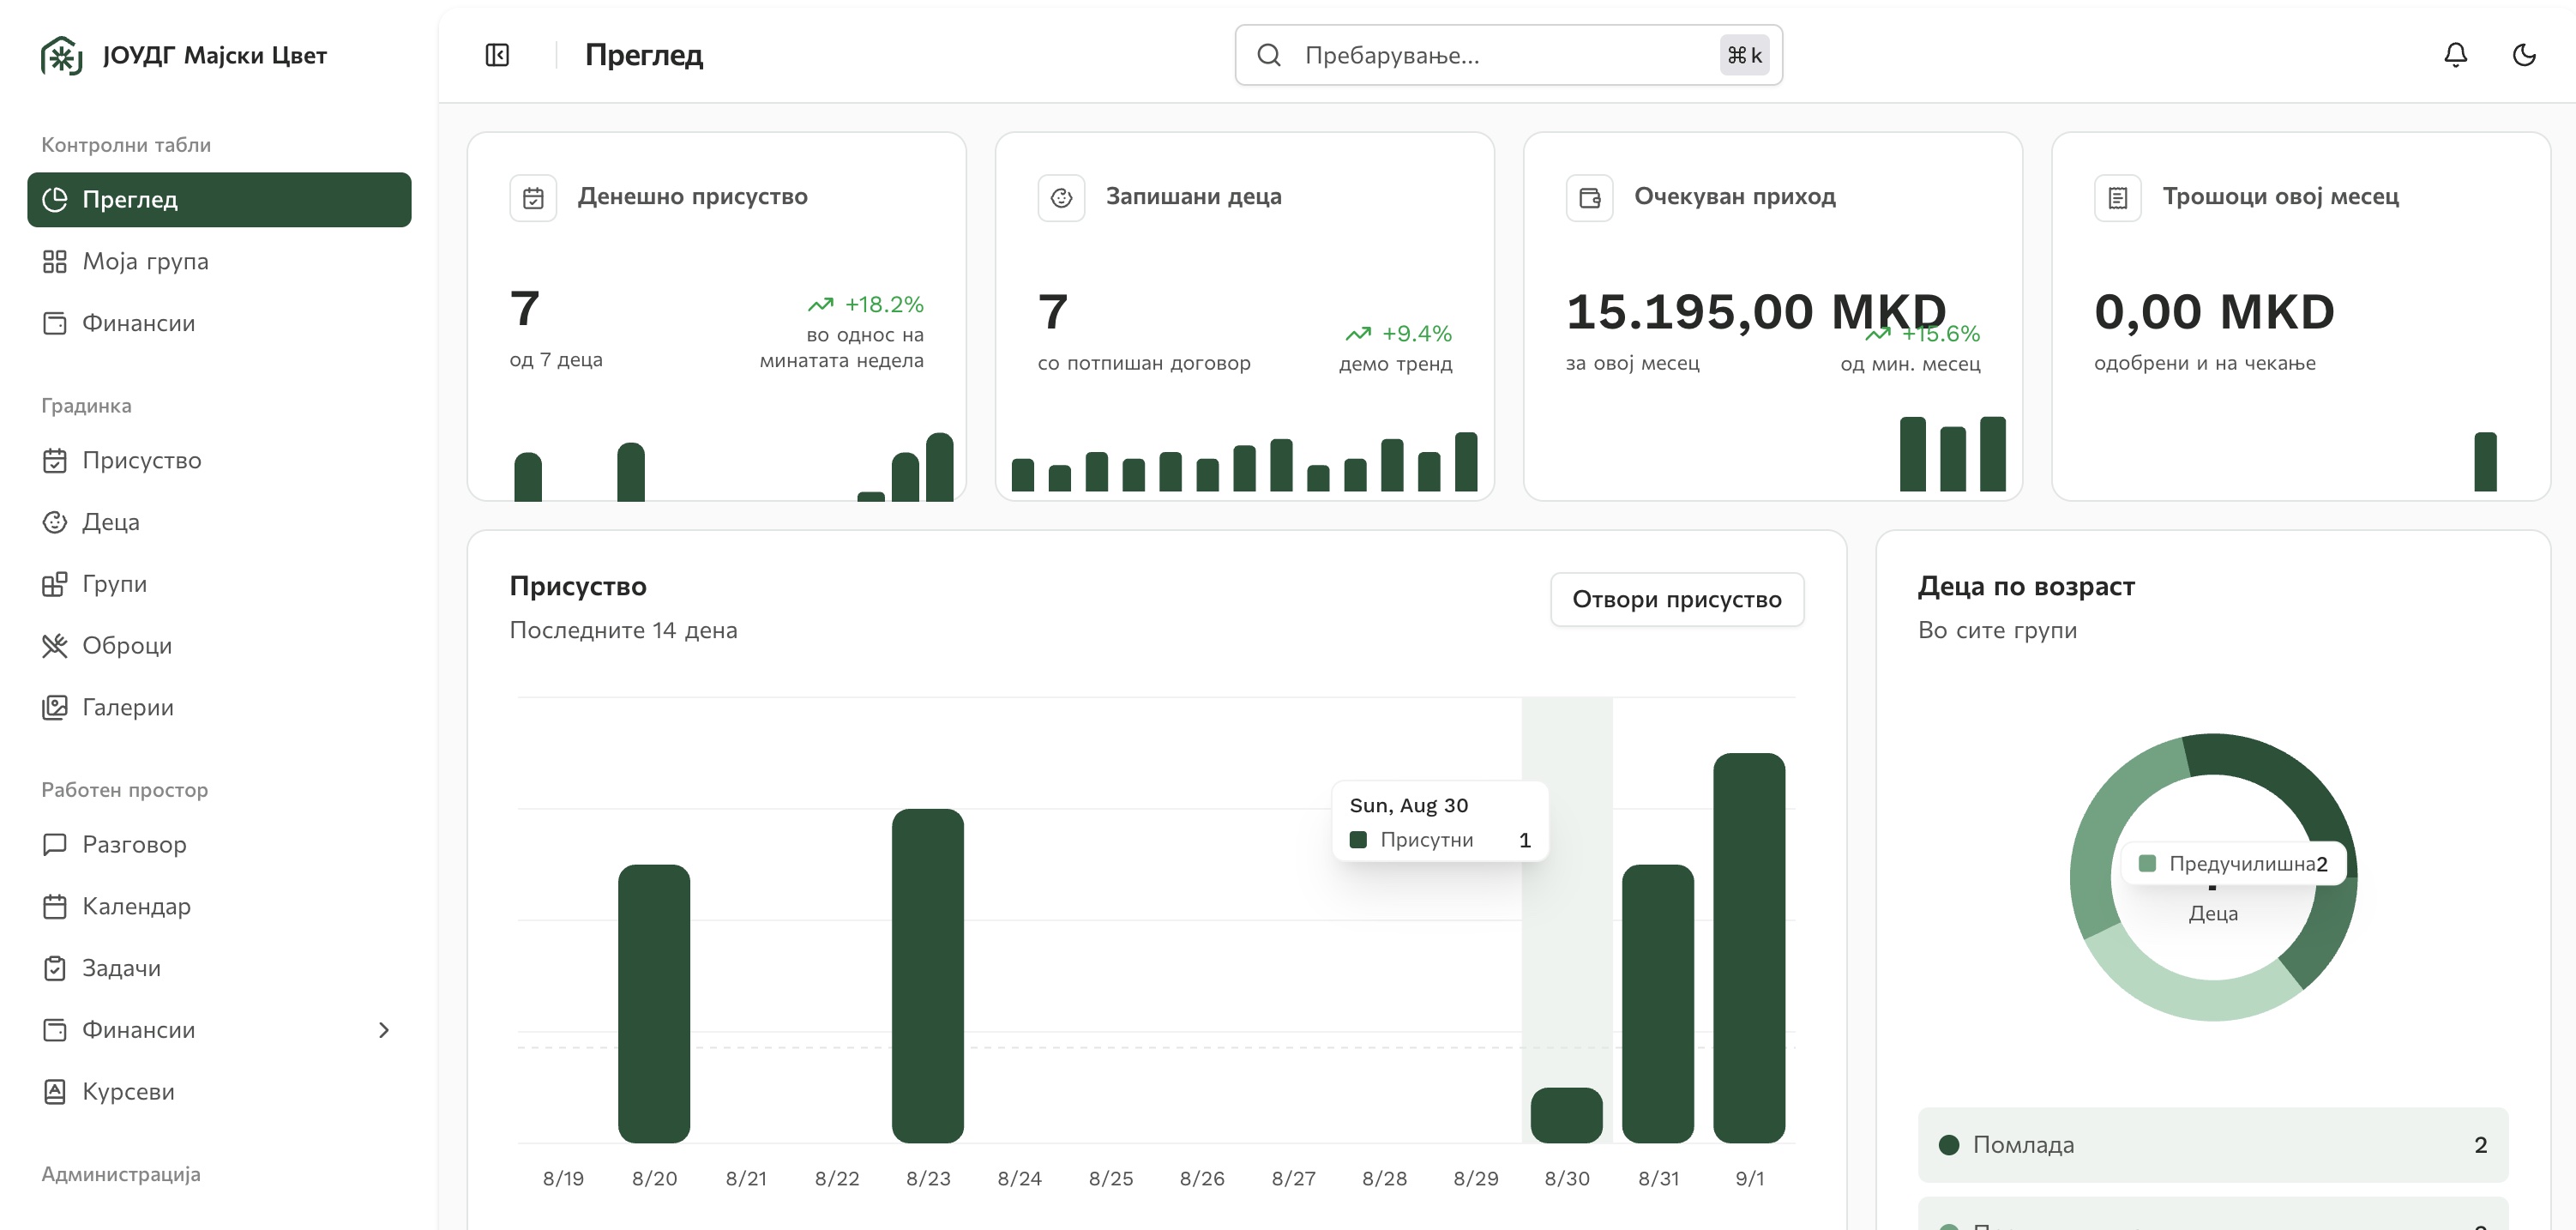The image size is (2576, 1230).
Task: Toggle dark mode moon icon
Action: (x=2524, y=55)
